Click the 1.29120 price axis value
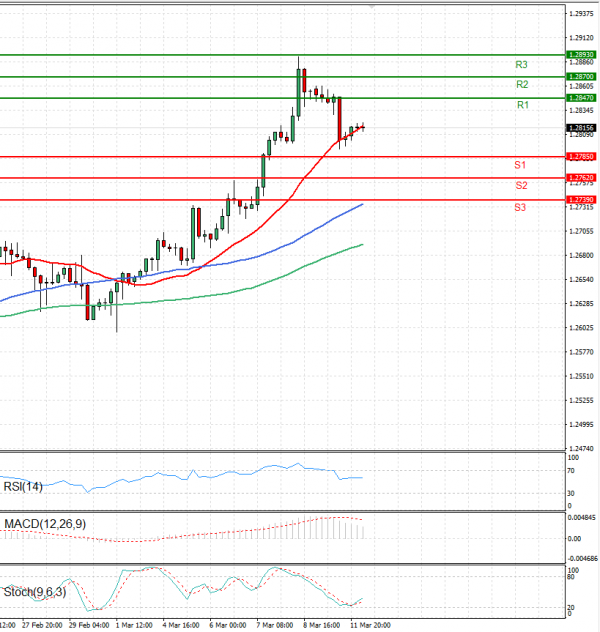The width and height of the screenshot is (600, 632). coord(581,38)
